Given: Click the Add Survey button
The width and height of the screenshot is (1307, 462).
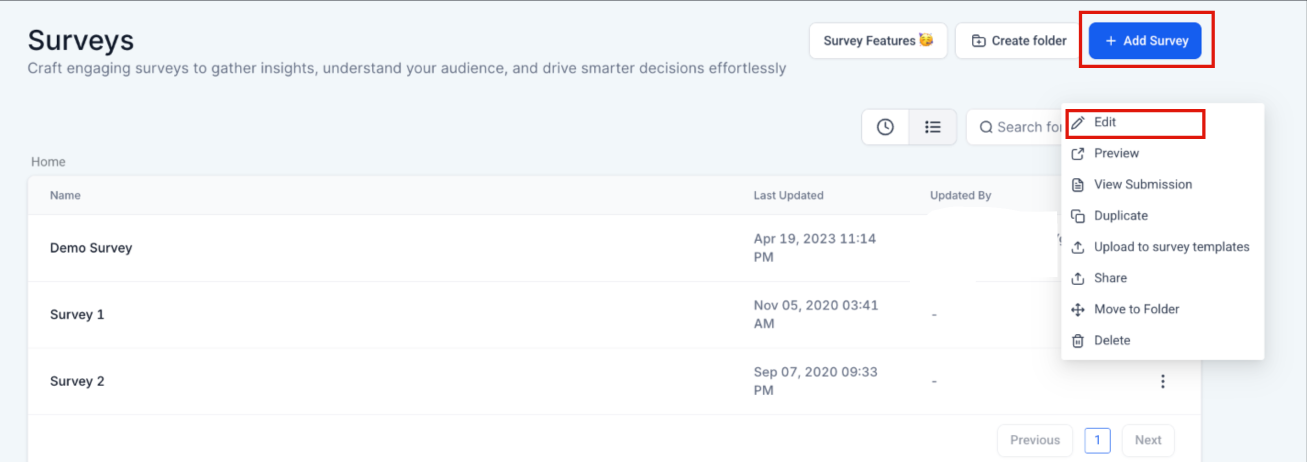Looking at the screenshot, I should coord(1145,41).
